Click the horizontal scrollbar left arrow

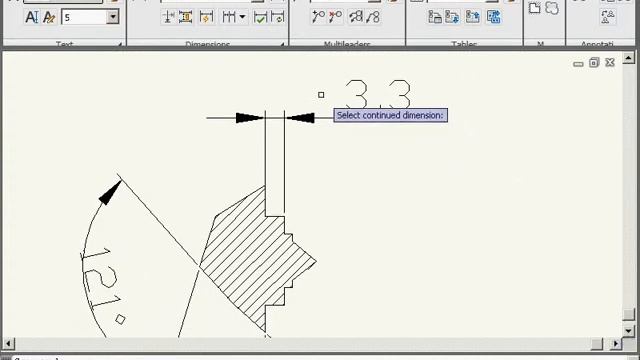[x=9, y=344]
